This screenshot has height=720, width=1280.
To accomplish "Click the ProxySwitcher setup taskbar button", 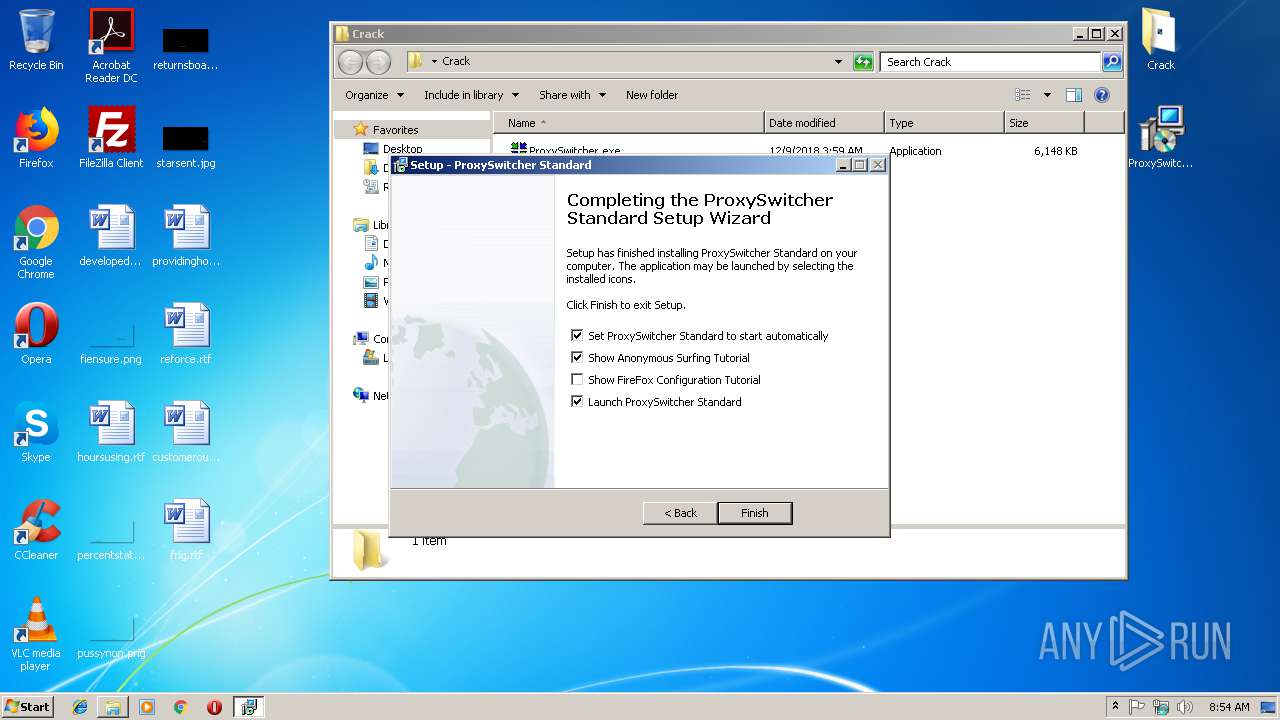I will pos(248,707).
